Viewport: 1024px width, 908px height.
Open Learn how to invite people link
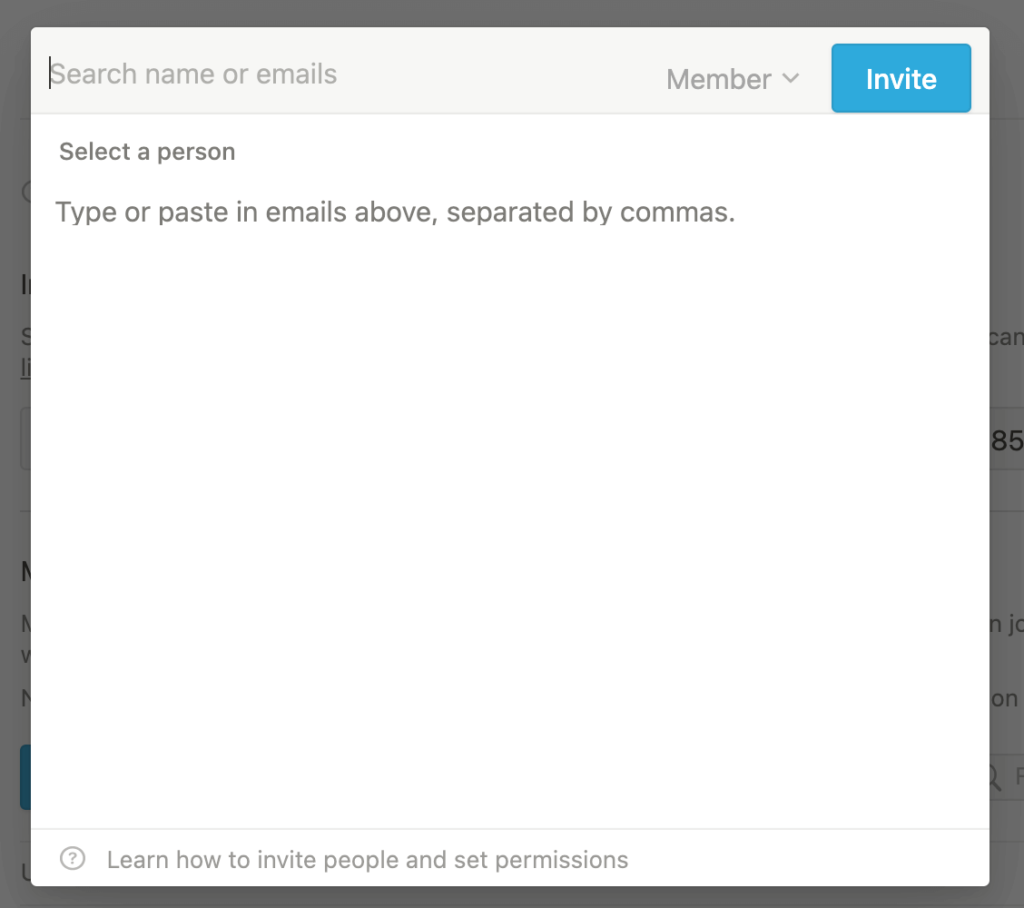point(368,860)
